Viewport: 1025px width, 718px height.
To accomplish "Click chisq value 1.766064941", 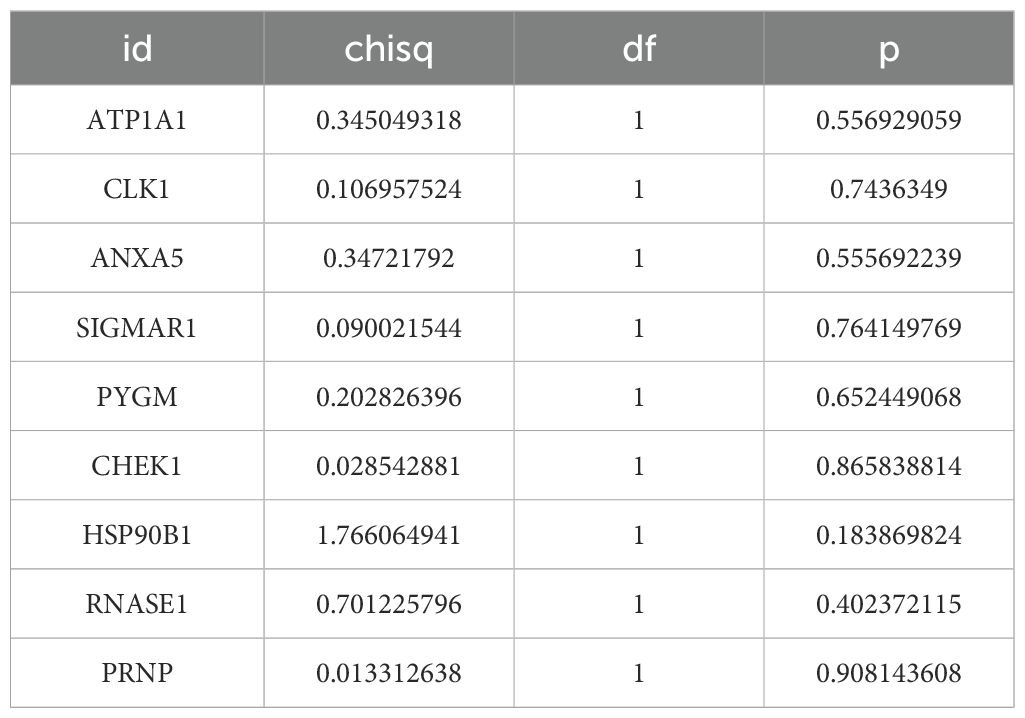I will [389, 535].
